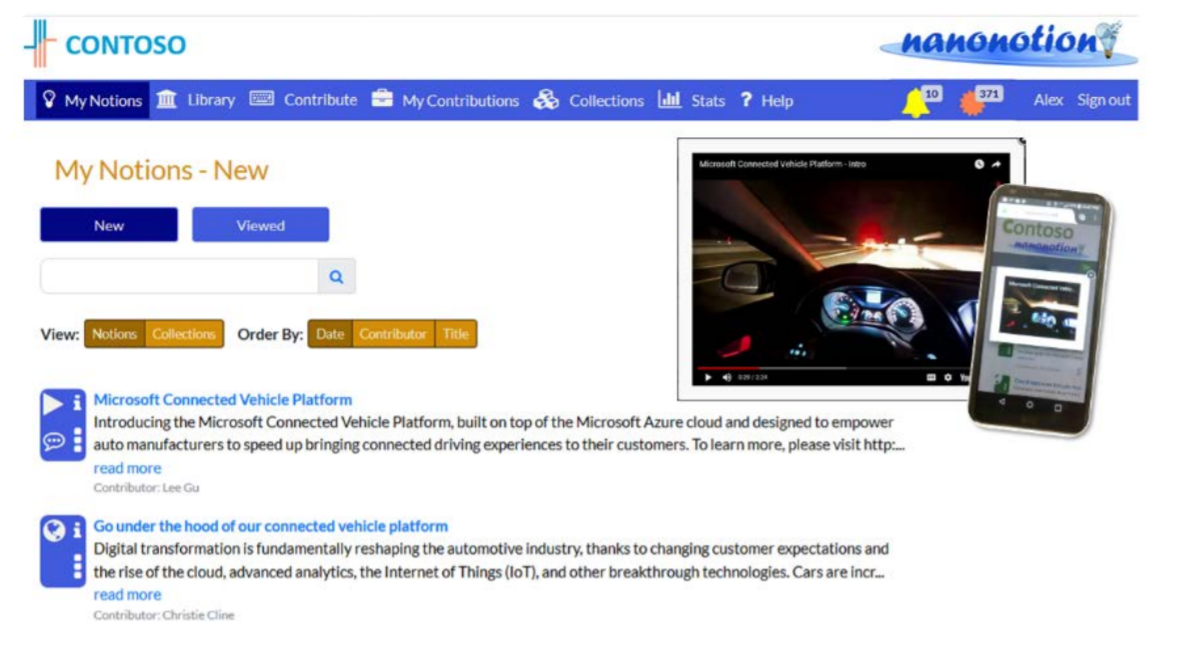The width and height of the screenshot is (1179, 656).
Task: Click the video title Microsoft Connected Vehicle Platform - Intro
Action: click(783, 164)
